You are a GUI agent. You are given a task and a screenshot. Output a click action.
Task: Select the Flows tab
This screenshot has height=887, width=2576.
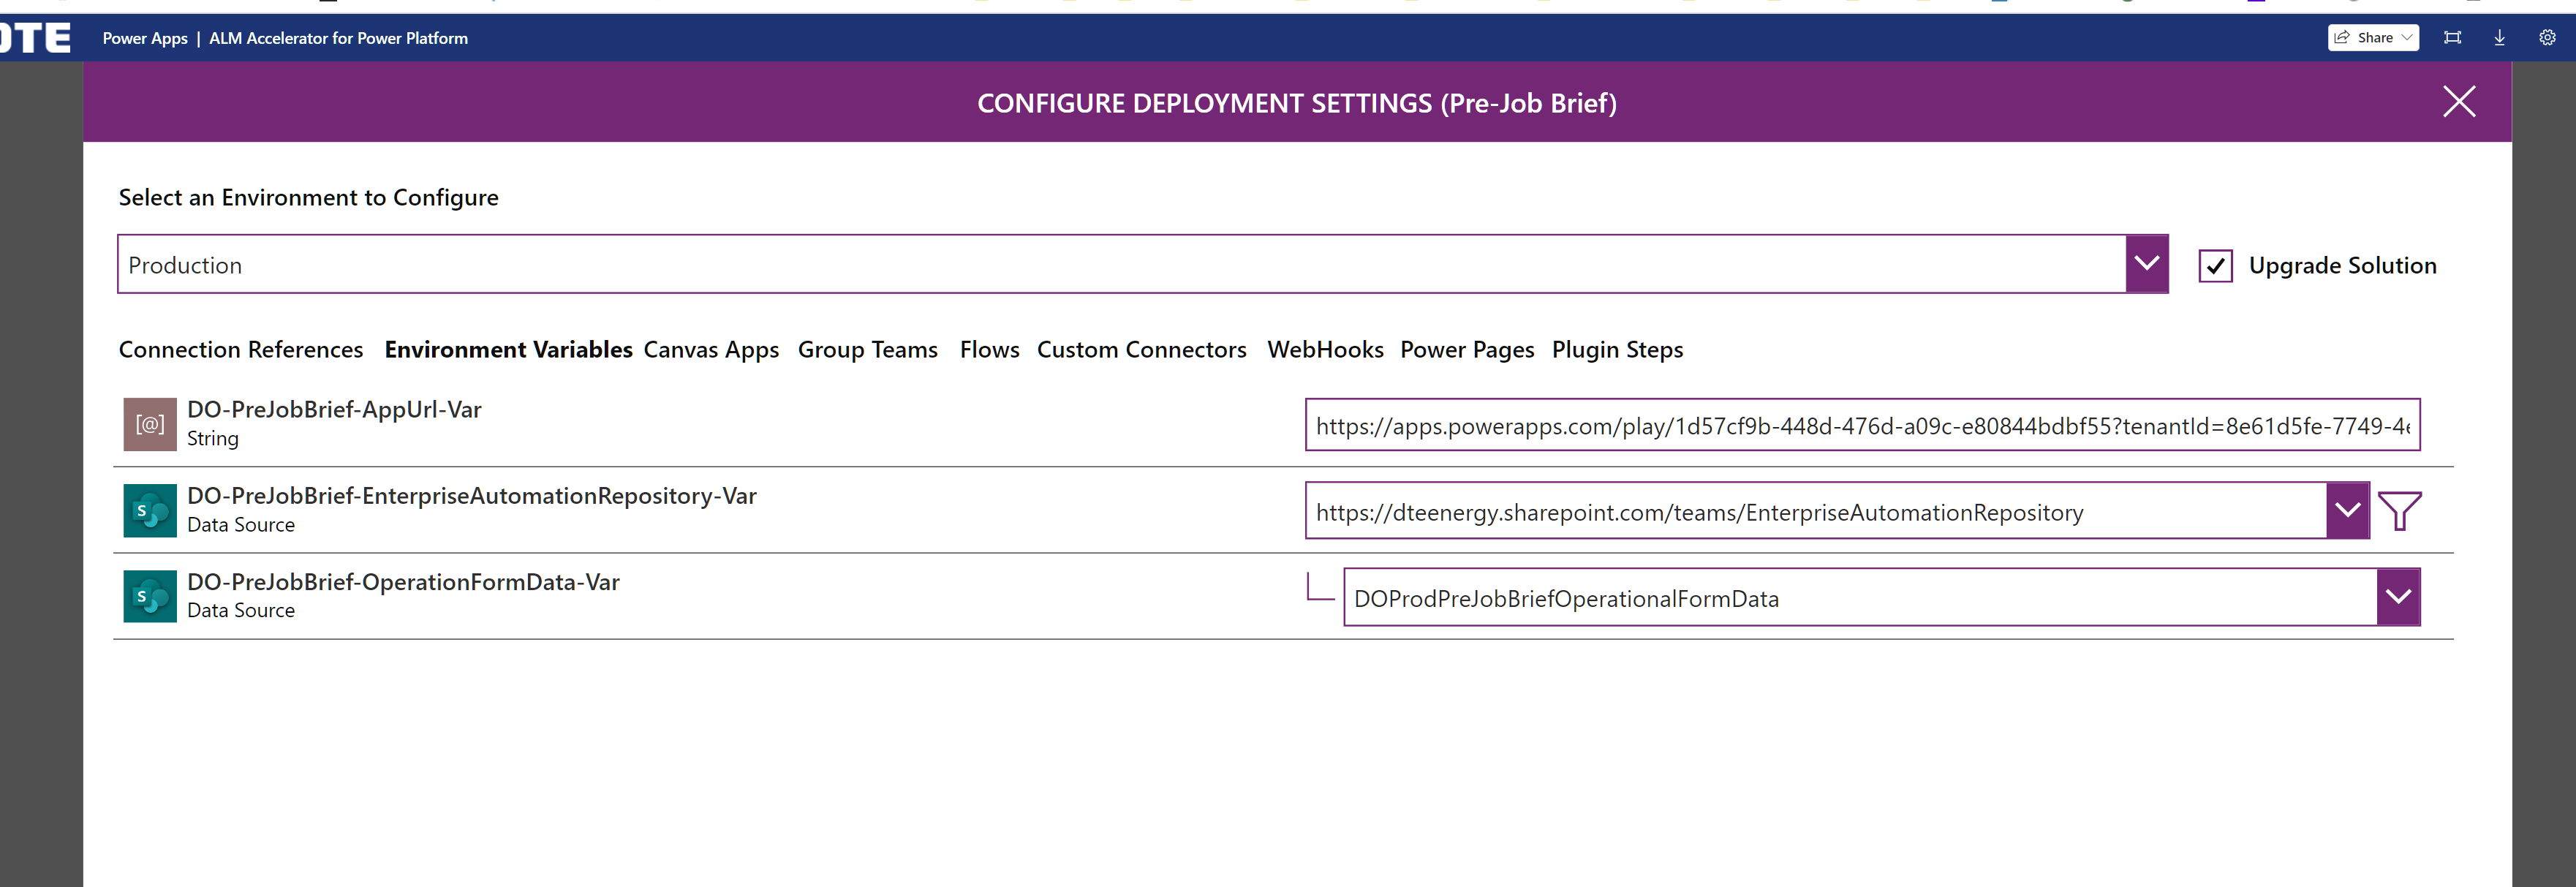989,350
